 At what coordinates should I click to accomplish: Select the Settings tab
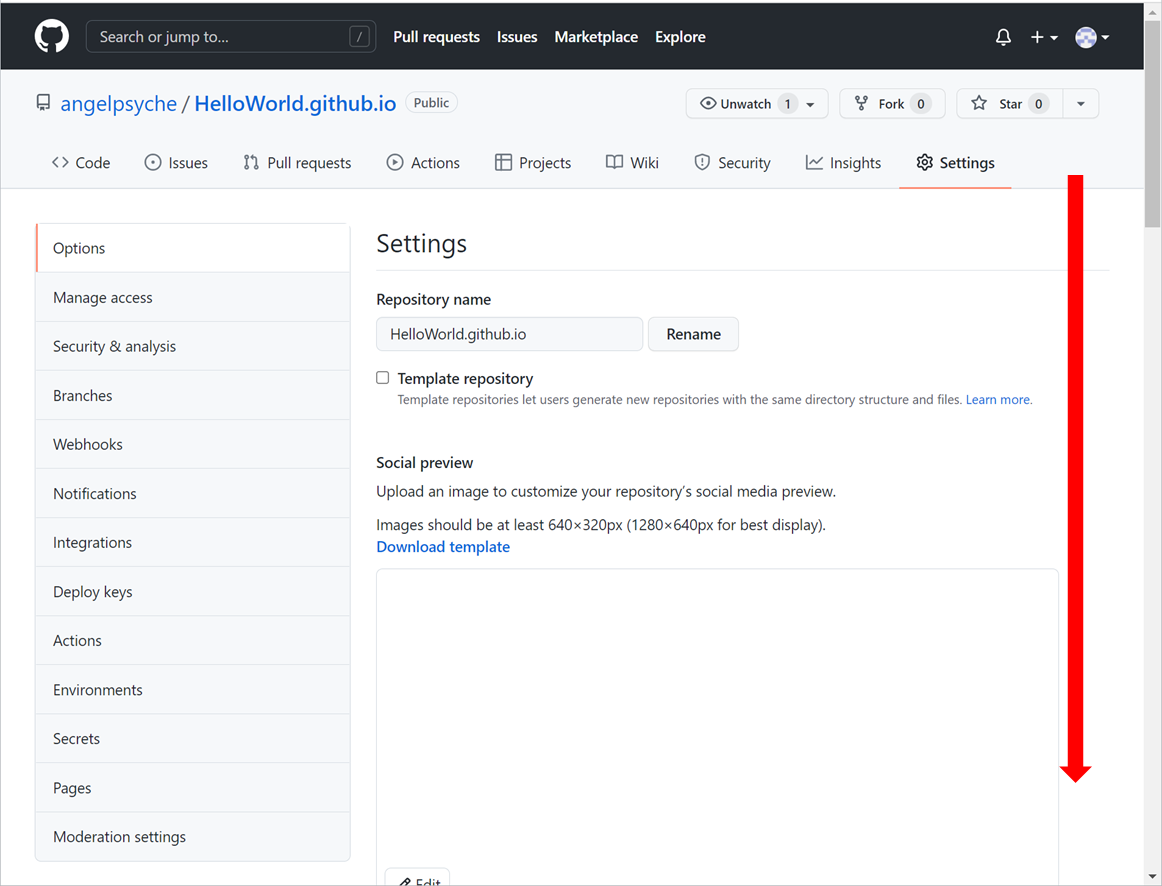click(955, 163)
